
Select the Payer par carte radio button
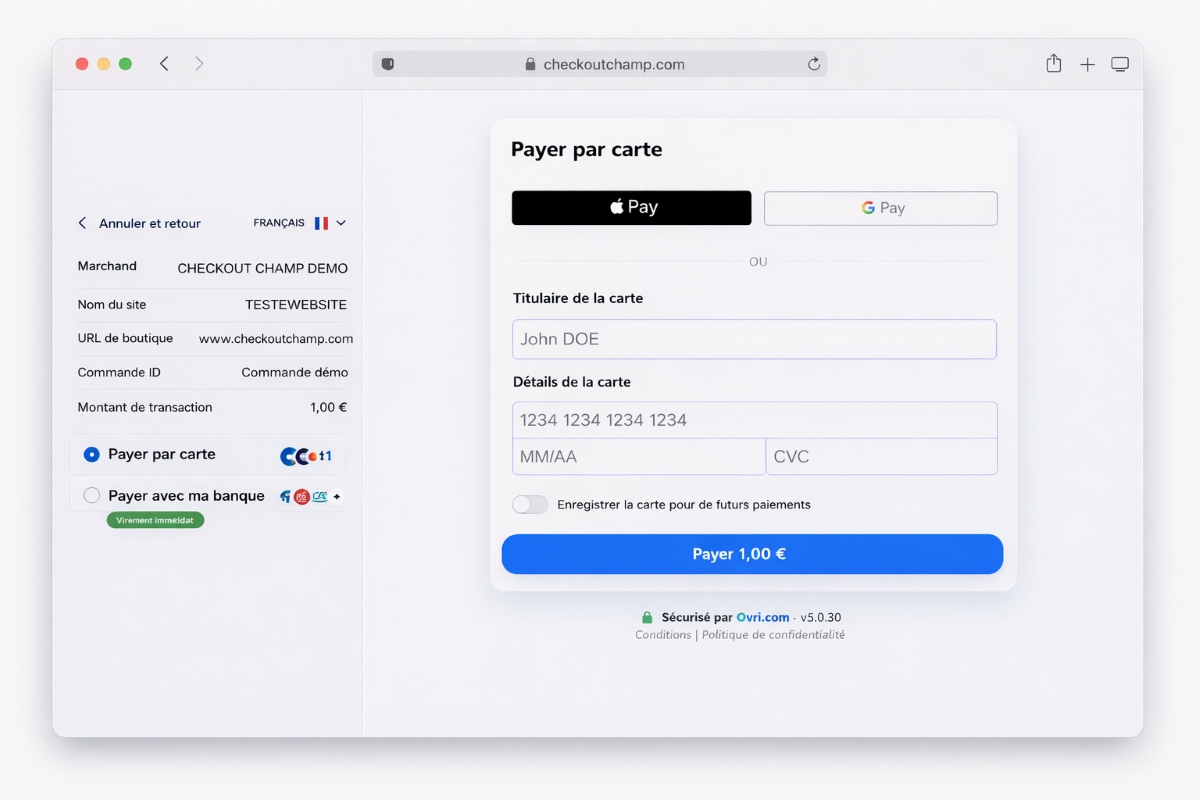(92, 454)
